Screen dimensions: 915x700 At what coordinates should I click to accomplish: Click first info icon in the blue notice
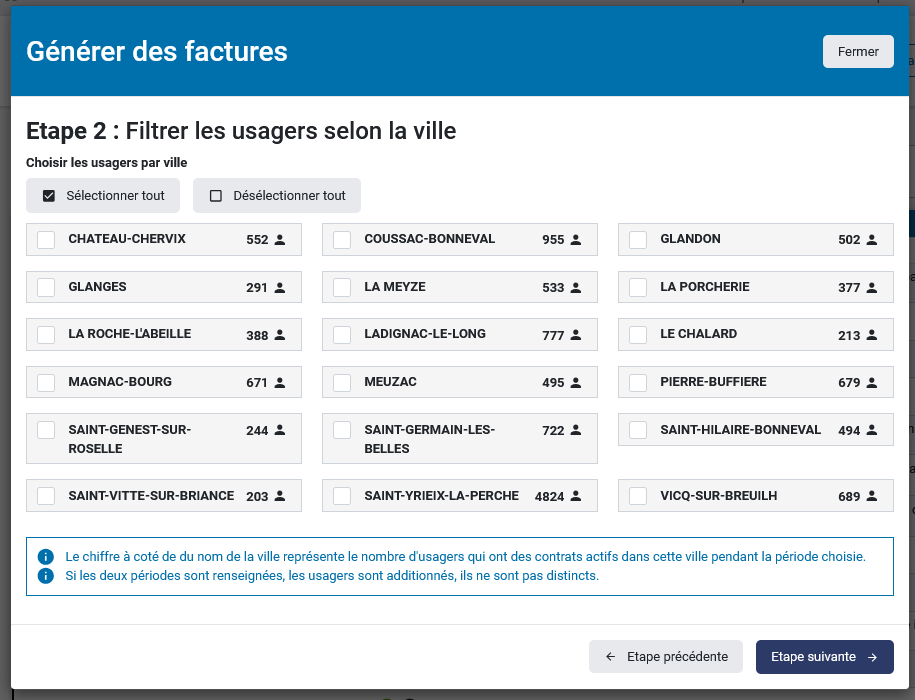coord(45,556)
